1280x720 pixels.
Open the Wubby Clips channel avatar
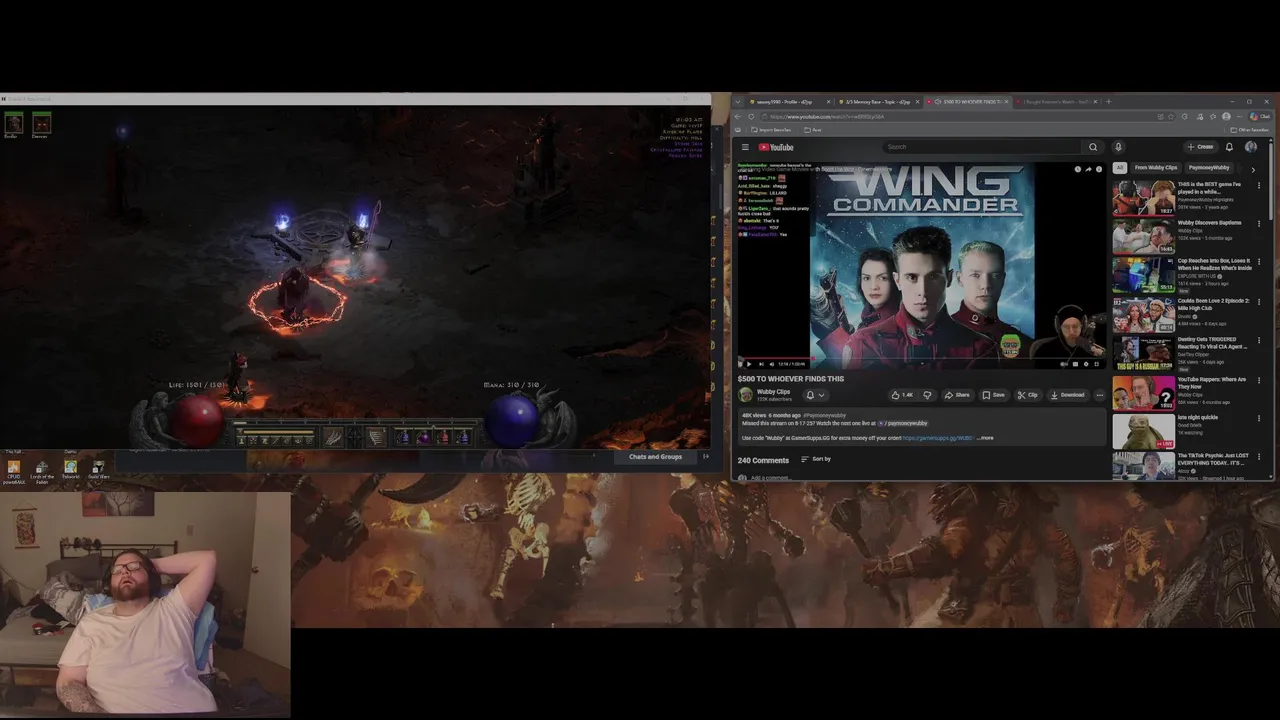click(x=745, y=395)
